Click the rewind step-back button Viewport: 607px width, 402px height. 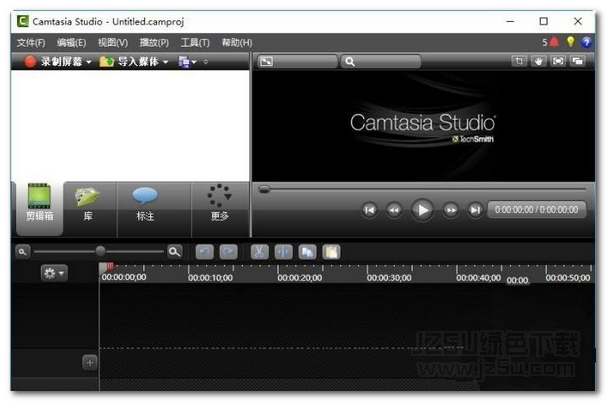394,210
